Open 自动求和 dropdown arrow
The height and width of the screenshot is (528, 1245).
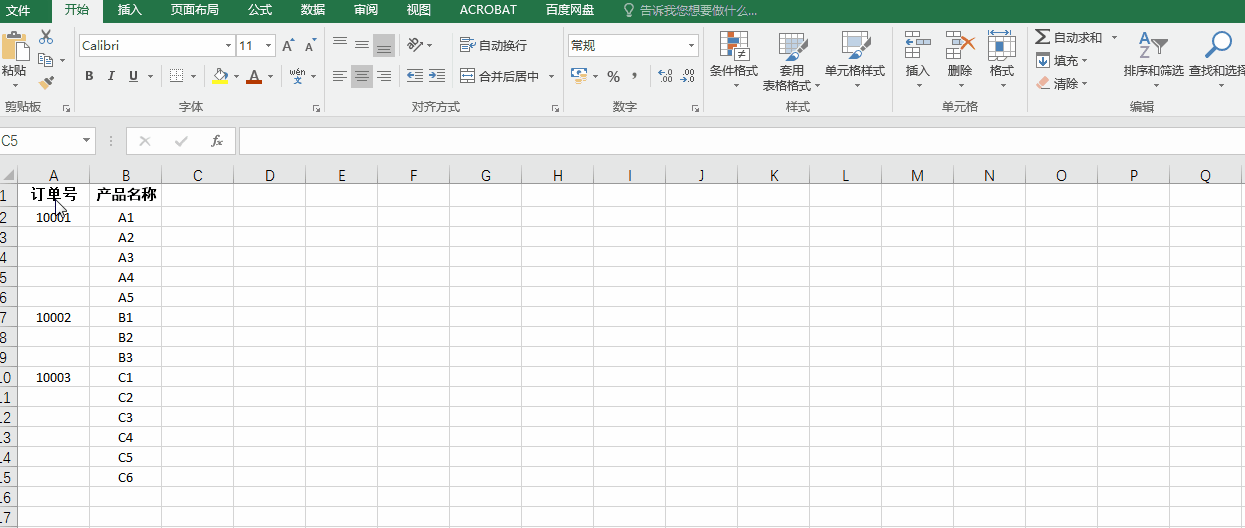(x=1114, y=37)
